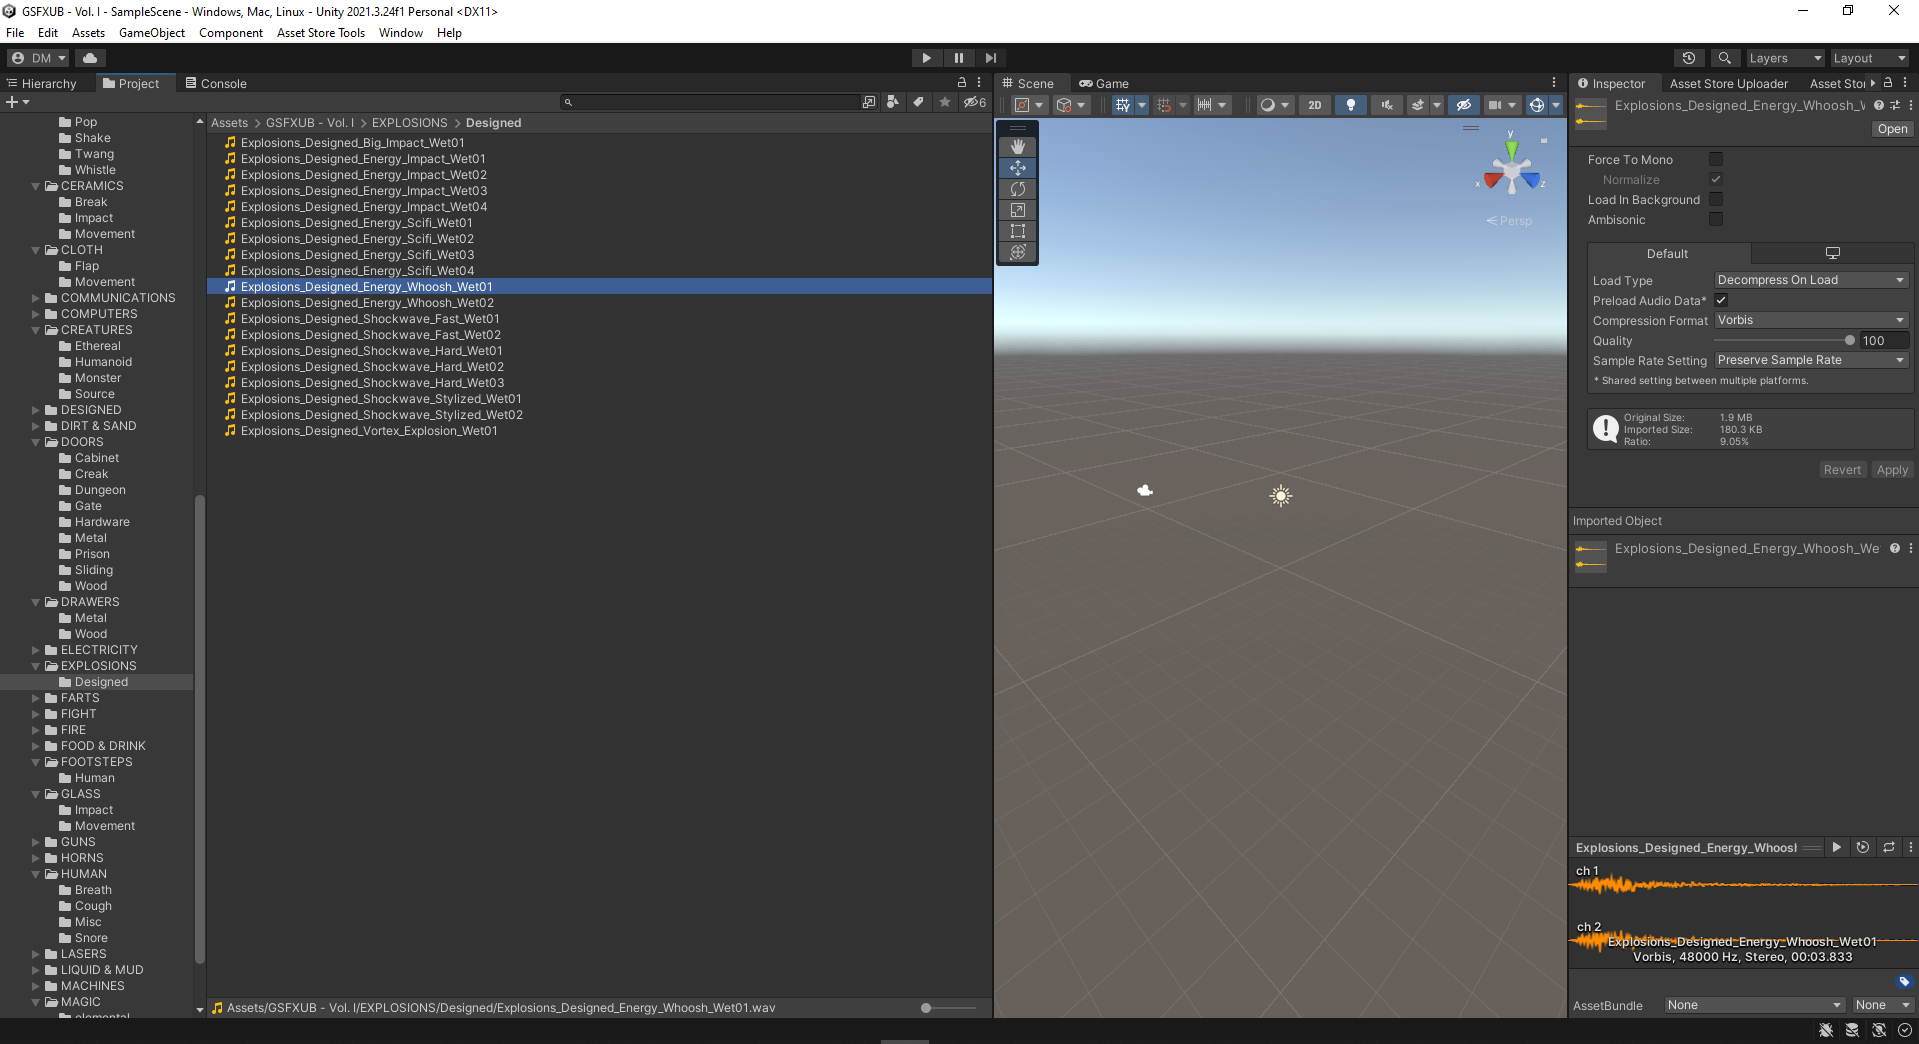Toggle hidden objects visibility in Scene

[1464, 105]
